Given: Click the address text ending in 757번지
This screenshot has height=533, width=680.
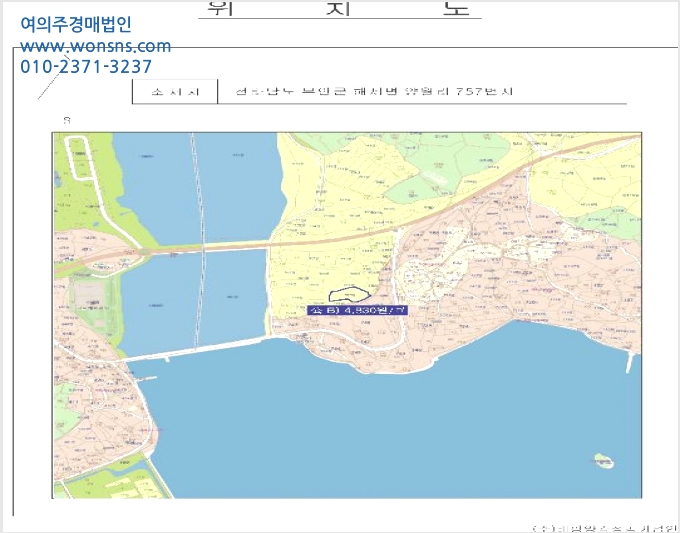Looking at the screenshot, I should tap(374, 91).
